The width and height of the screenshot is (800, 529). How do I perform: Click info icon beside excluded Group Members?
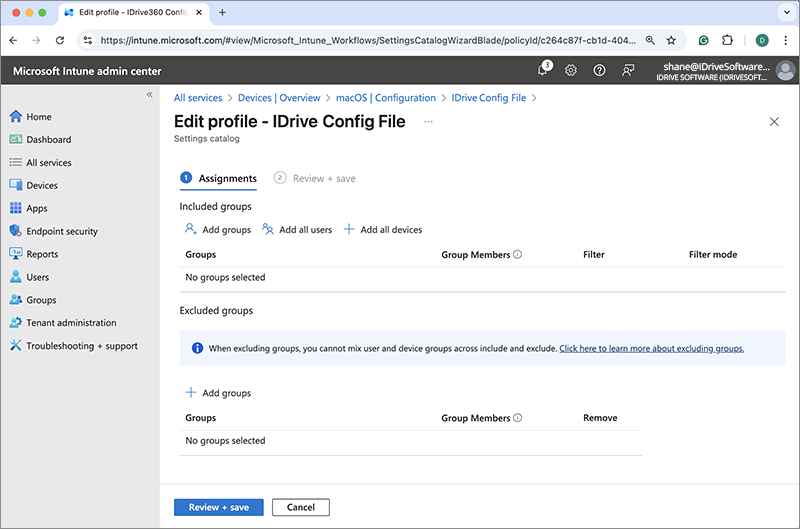(x=518, y=418)
